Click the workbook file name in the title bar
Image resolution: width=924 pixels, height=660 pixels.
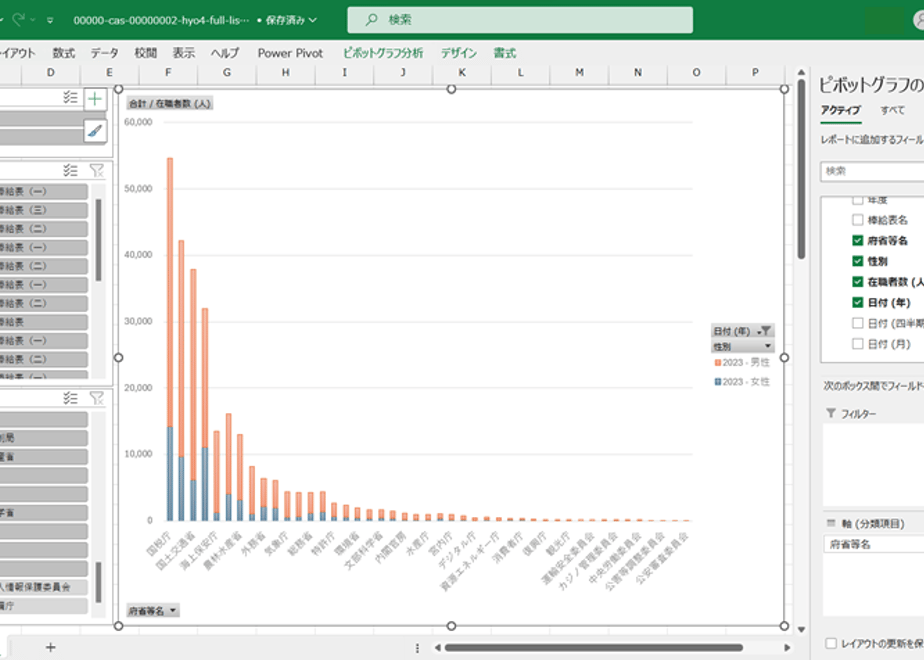click(x=161, y=20)
